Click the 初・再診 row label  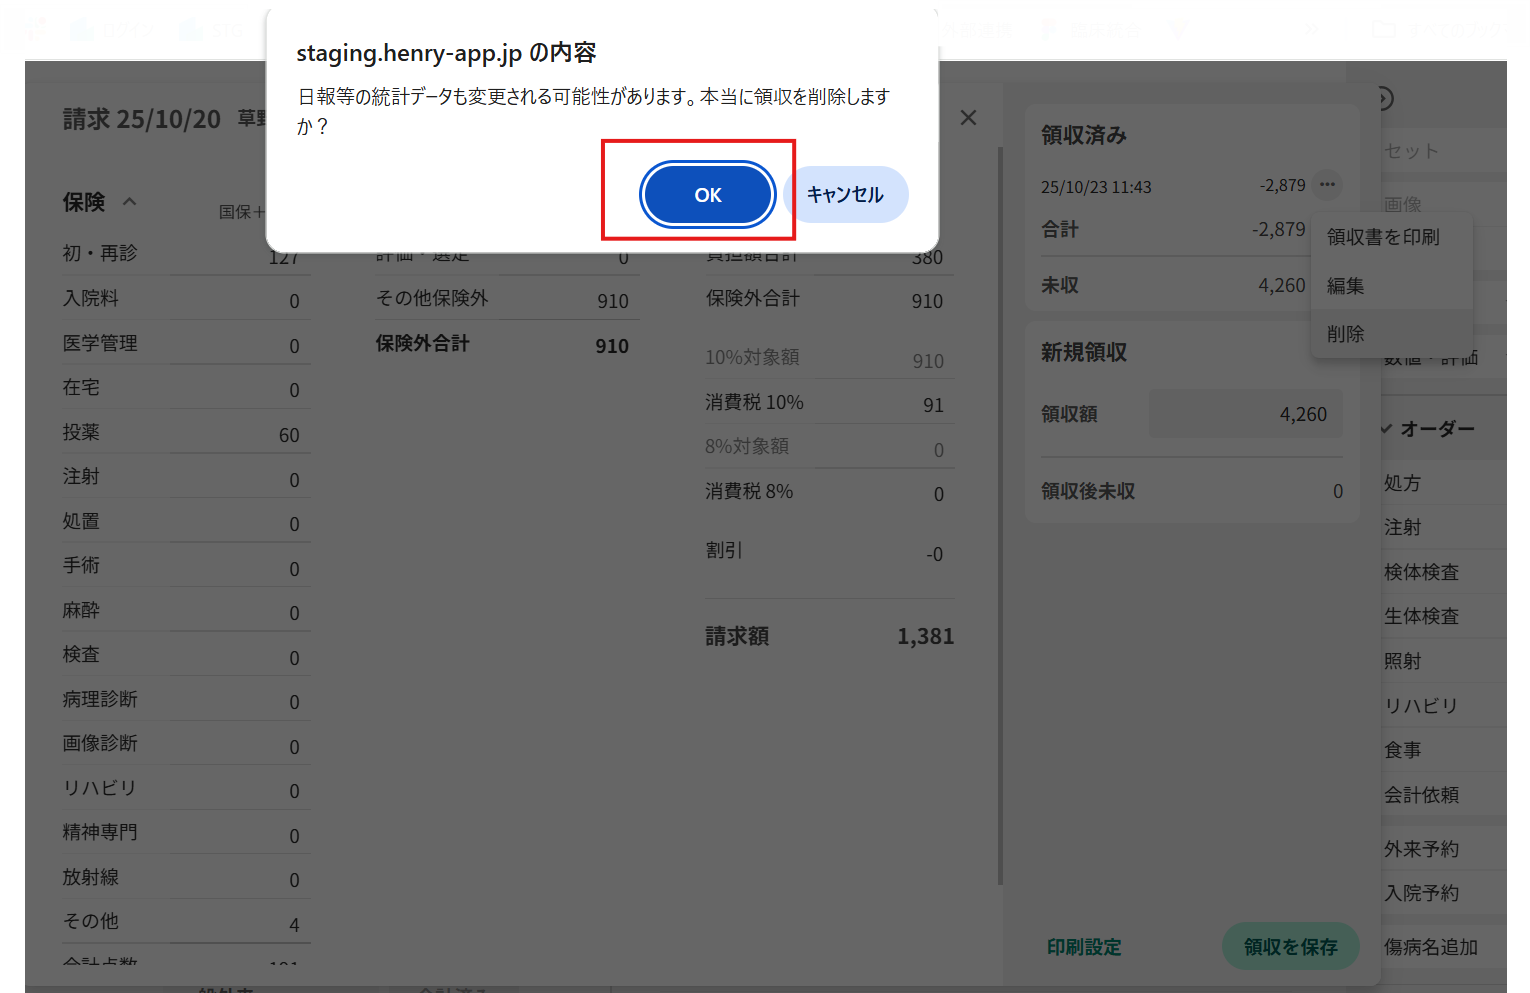click(100, 253)
